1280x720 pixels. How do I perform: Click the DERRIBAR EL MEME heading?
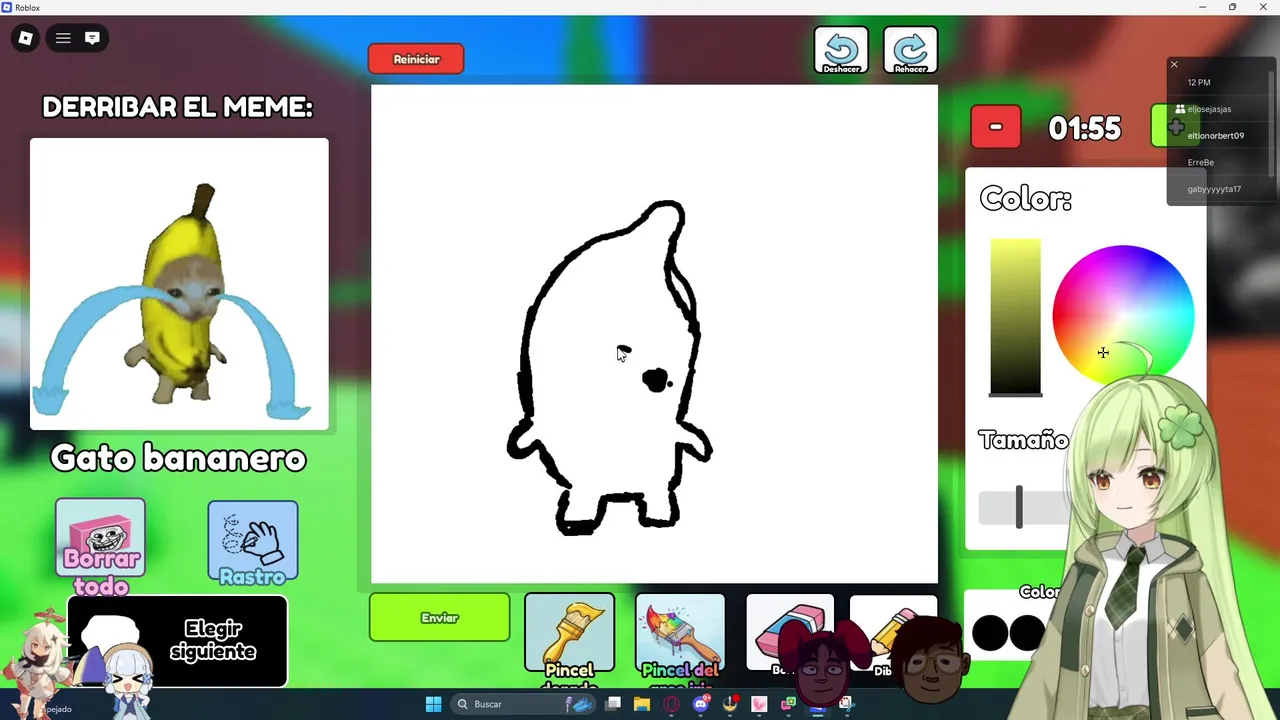pyautogui.click(x=177, y=107)
